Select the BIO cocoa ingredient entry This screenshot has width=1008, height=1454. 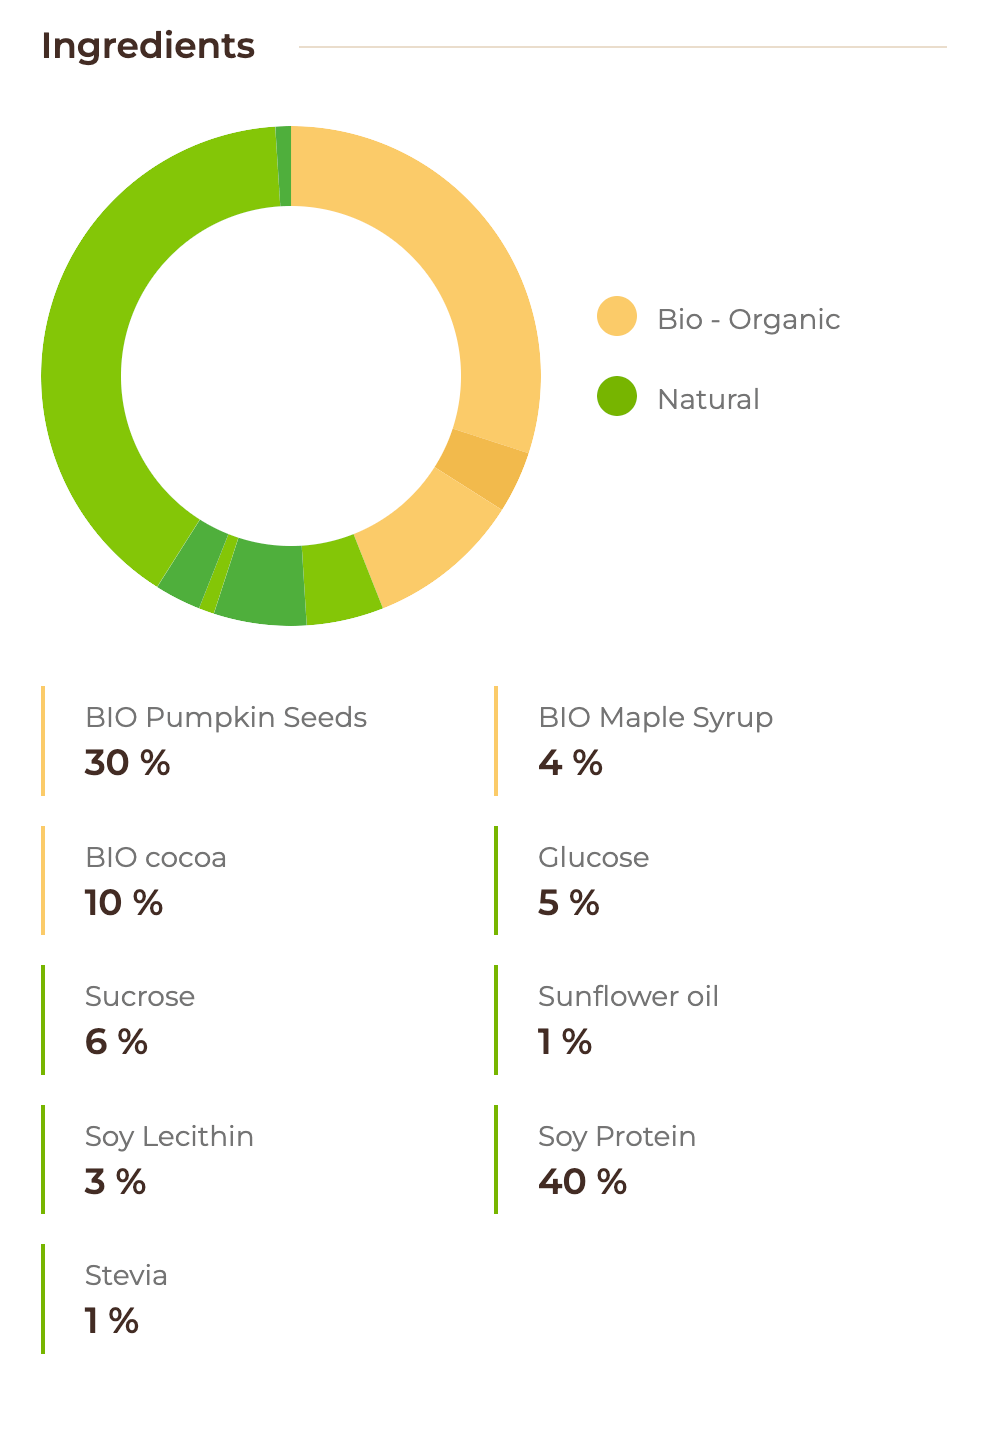(x=156, y=880)
